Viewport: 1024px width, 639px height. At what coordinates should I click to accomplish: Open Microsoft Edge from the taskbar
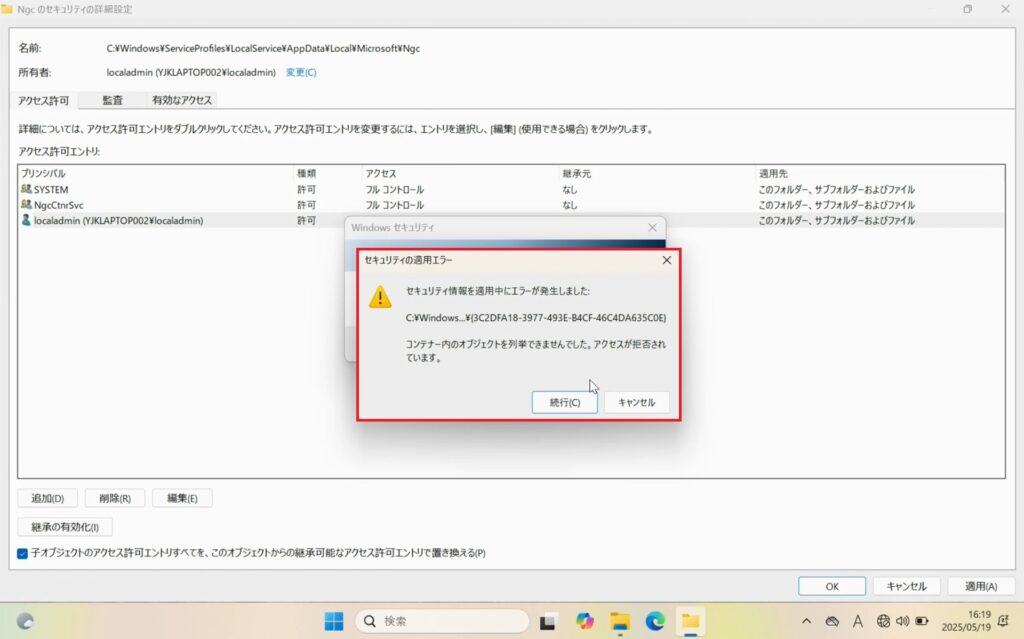tap(655, 621)
